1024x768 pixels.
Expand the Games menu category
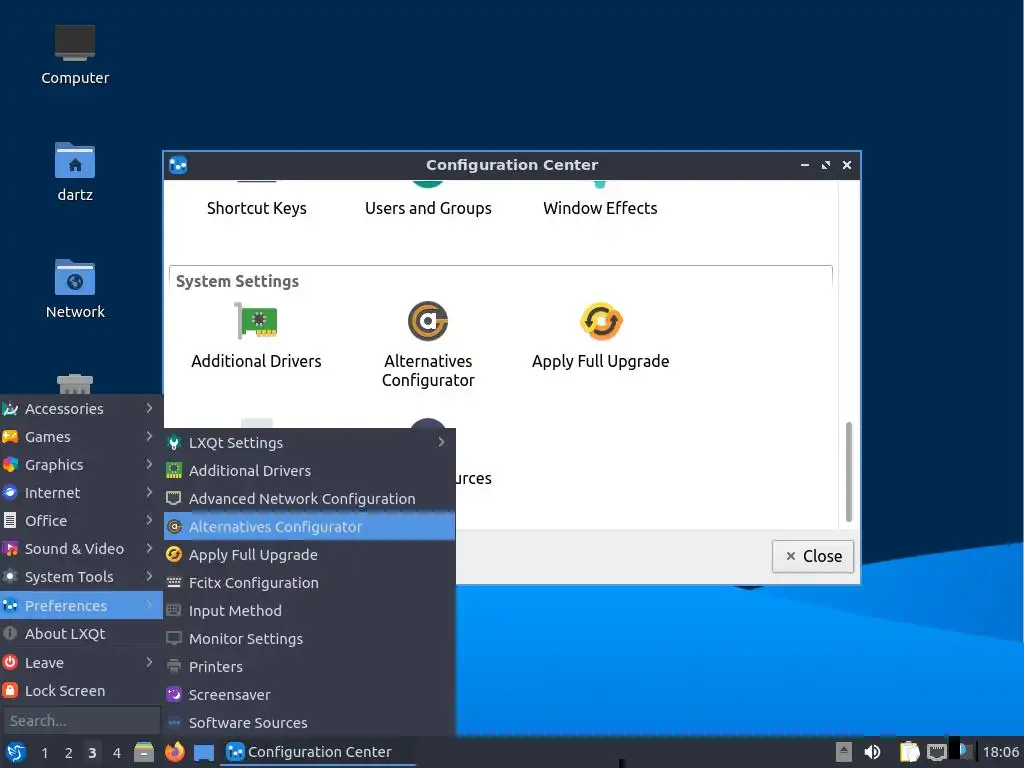(x=81, y=437)
